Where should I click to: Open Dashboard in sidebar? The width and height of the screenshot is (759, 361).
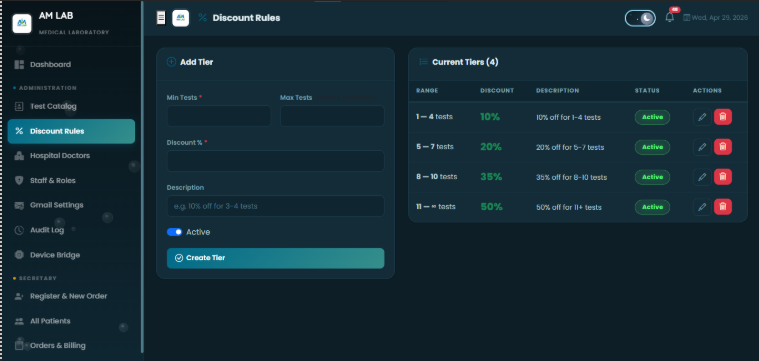71,65
